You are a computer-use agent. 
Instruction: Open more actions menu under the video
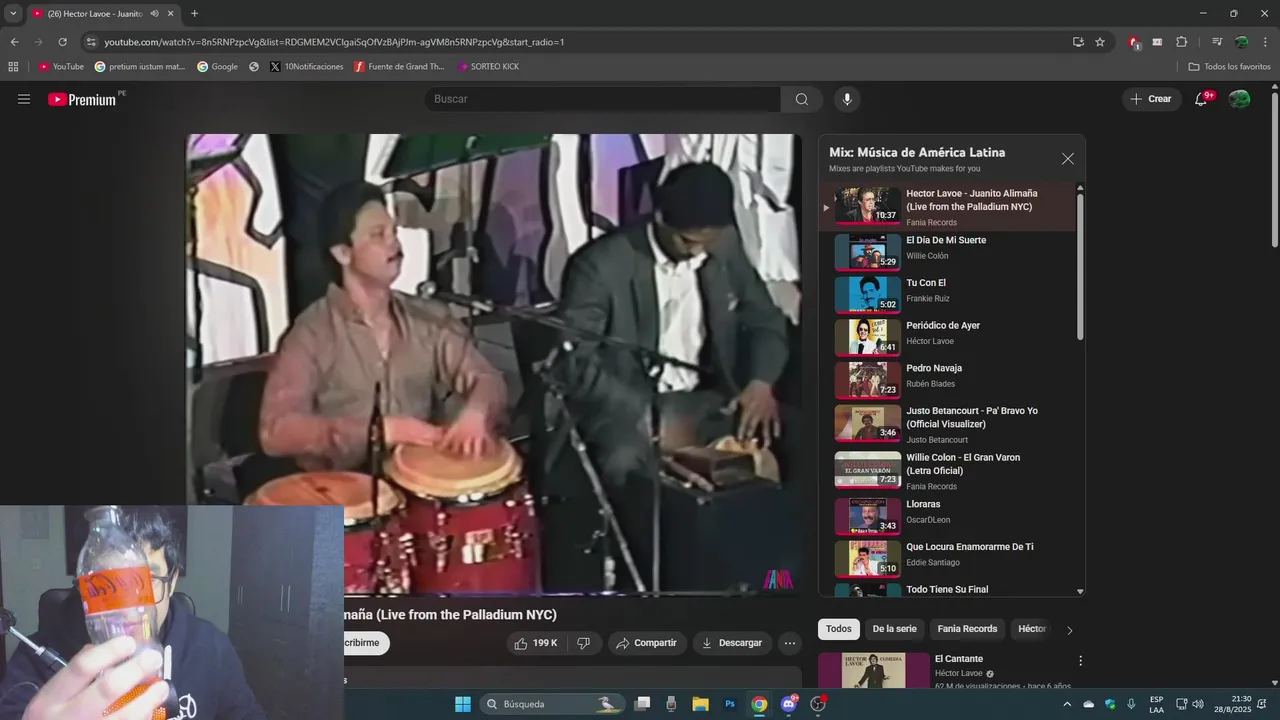click(790, 643)
